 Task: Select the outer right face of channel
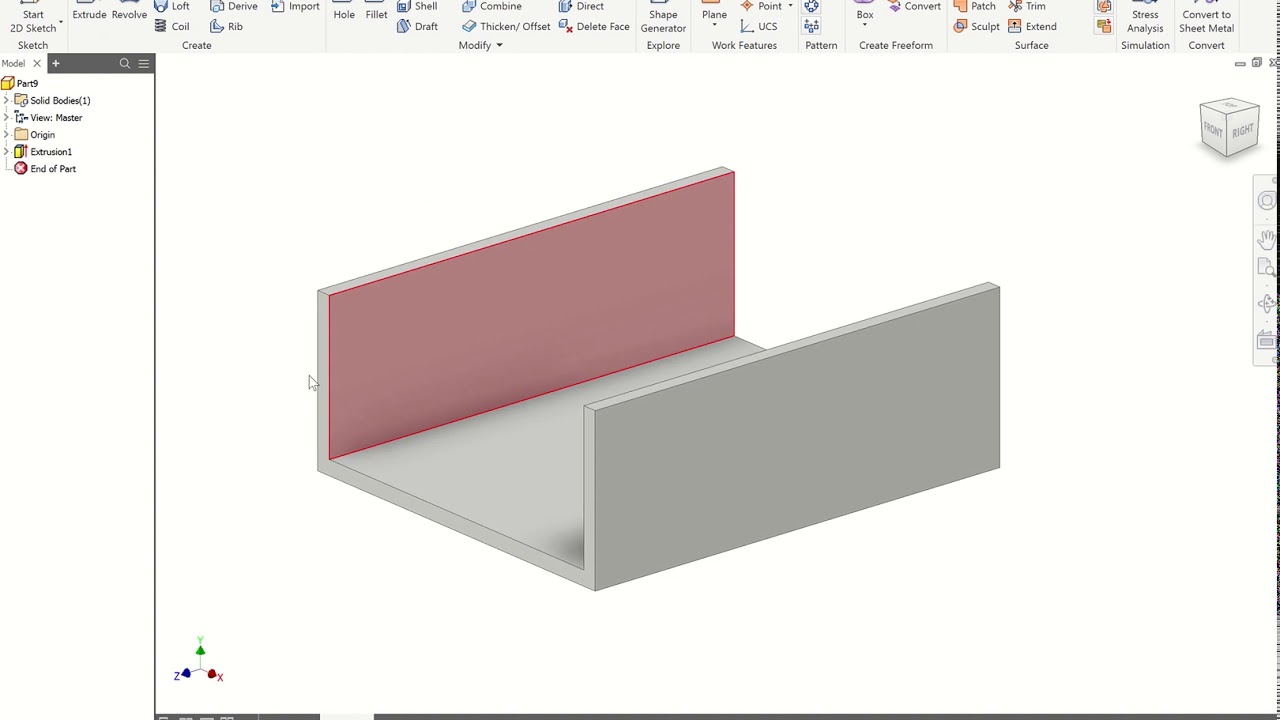click(x=797, y=437)
